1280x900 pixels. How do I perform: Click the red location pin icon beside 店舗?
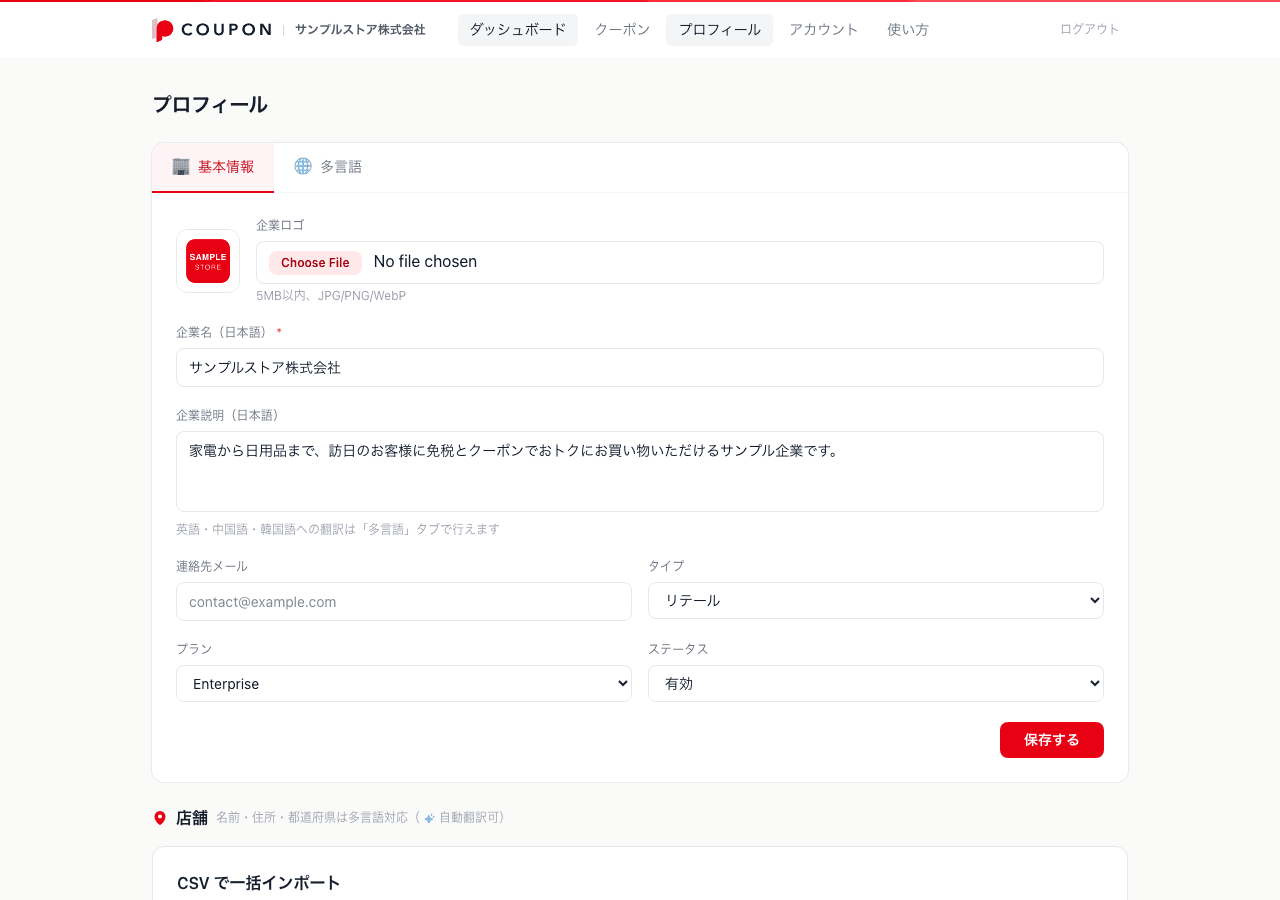click(160, 818)
